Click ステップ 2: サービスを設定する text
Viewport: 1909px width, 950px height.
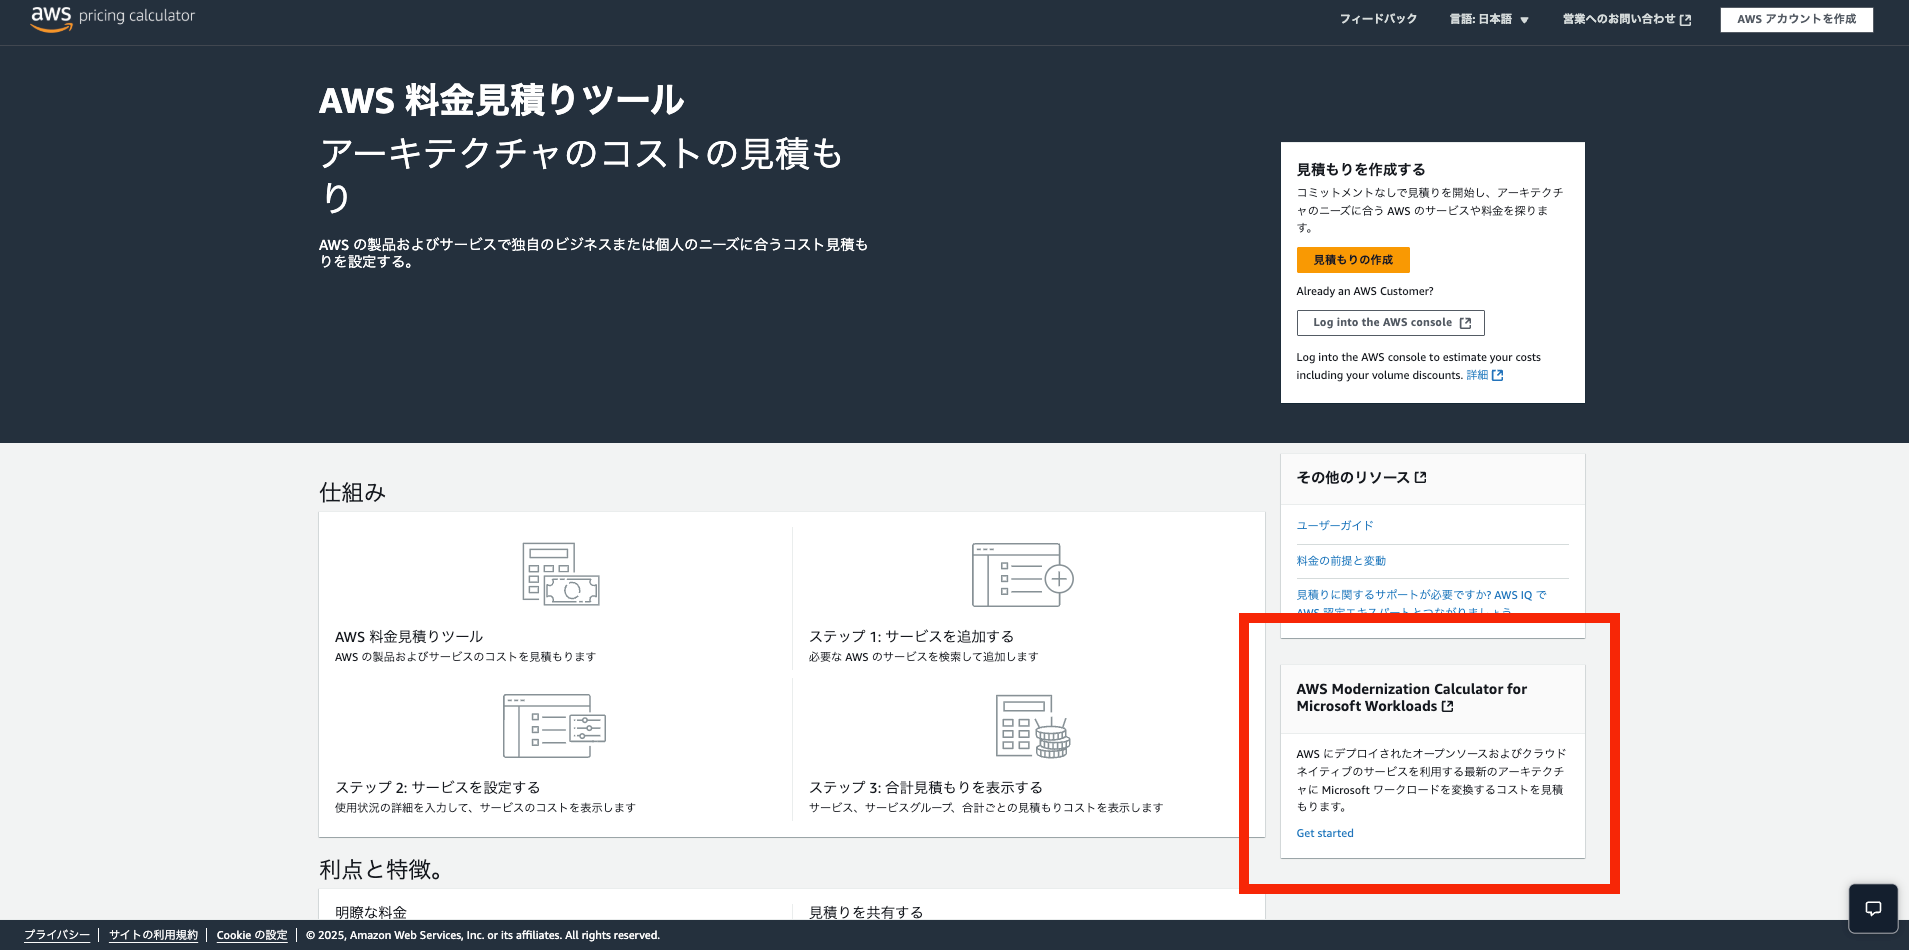point(438,787)
